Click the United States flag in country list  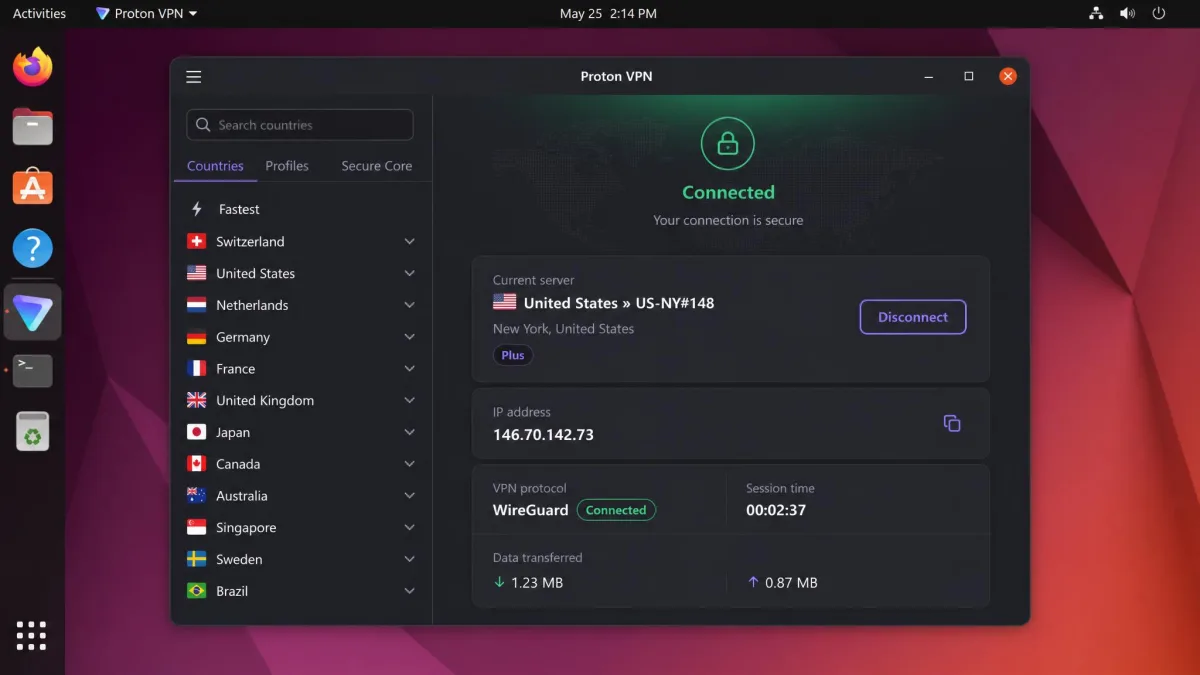197,273
